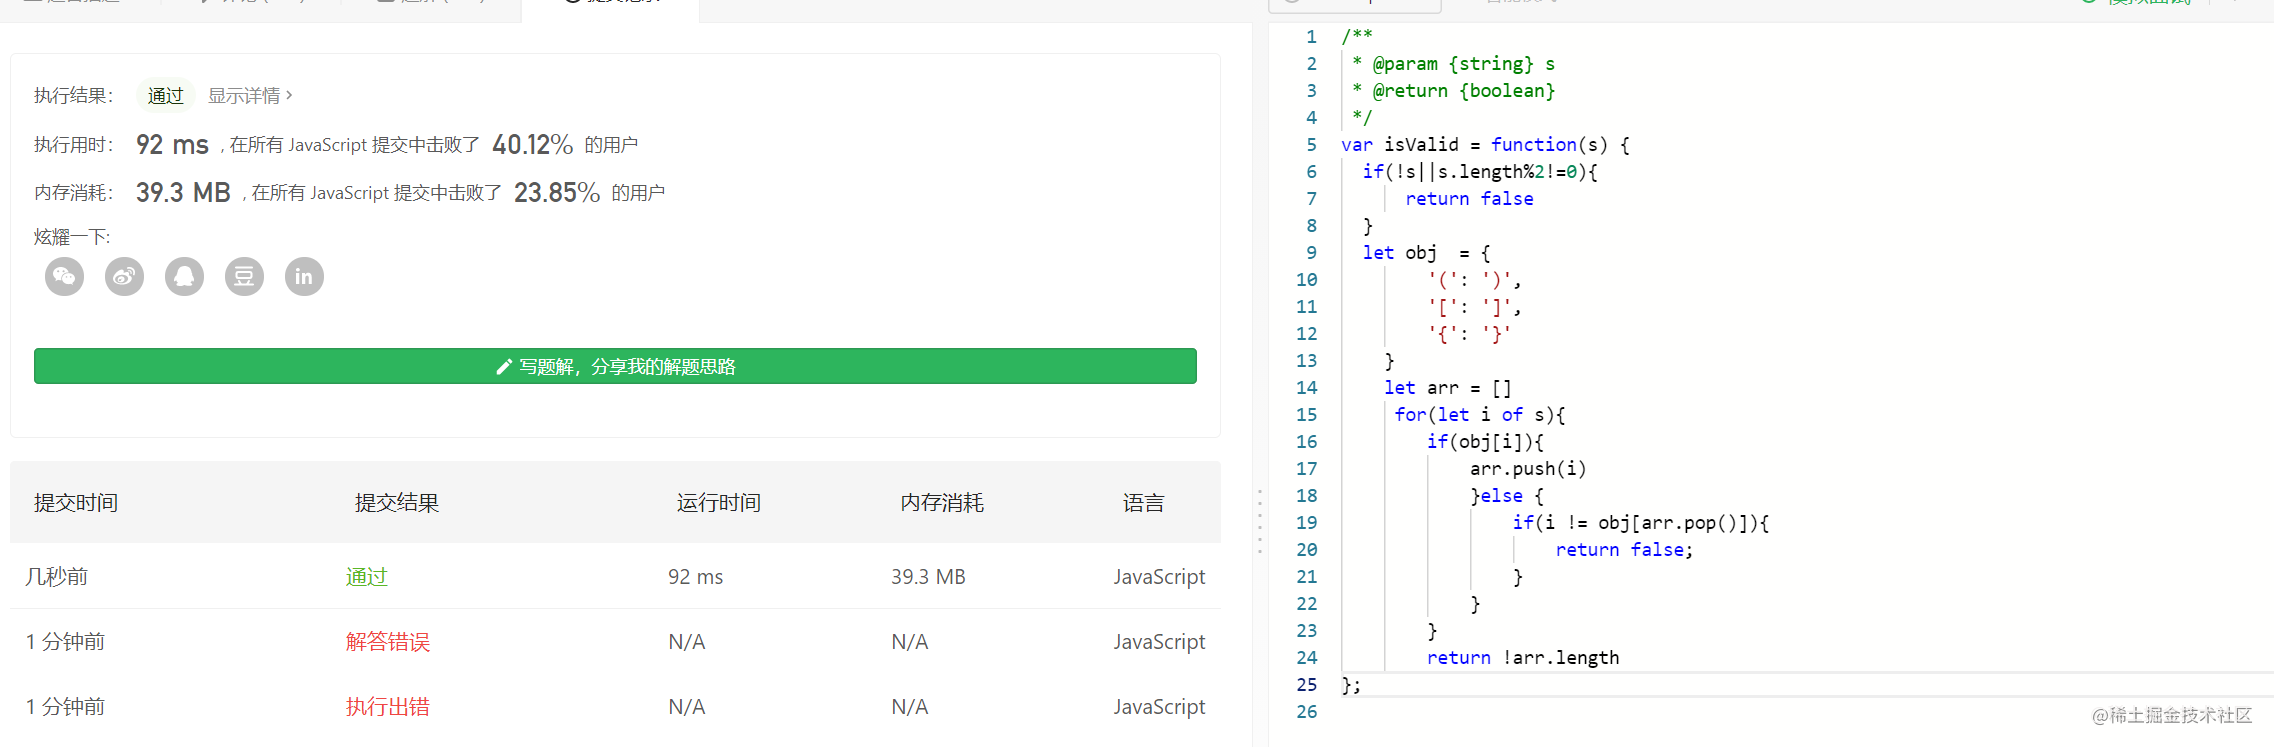The image size is (2274, 747).
Task: Place cursor on 'var isValid = function(s)' line
Action: pos(1485,145)
